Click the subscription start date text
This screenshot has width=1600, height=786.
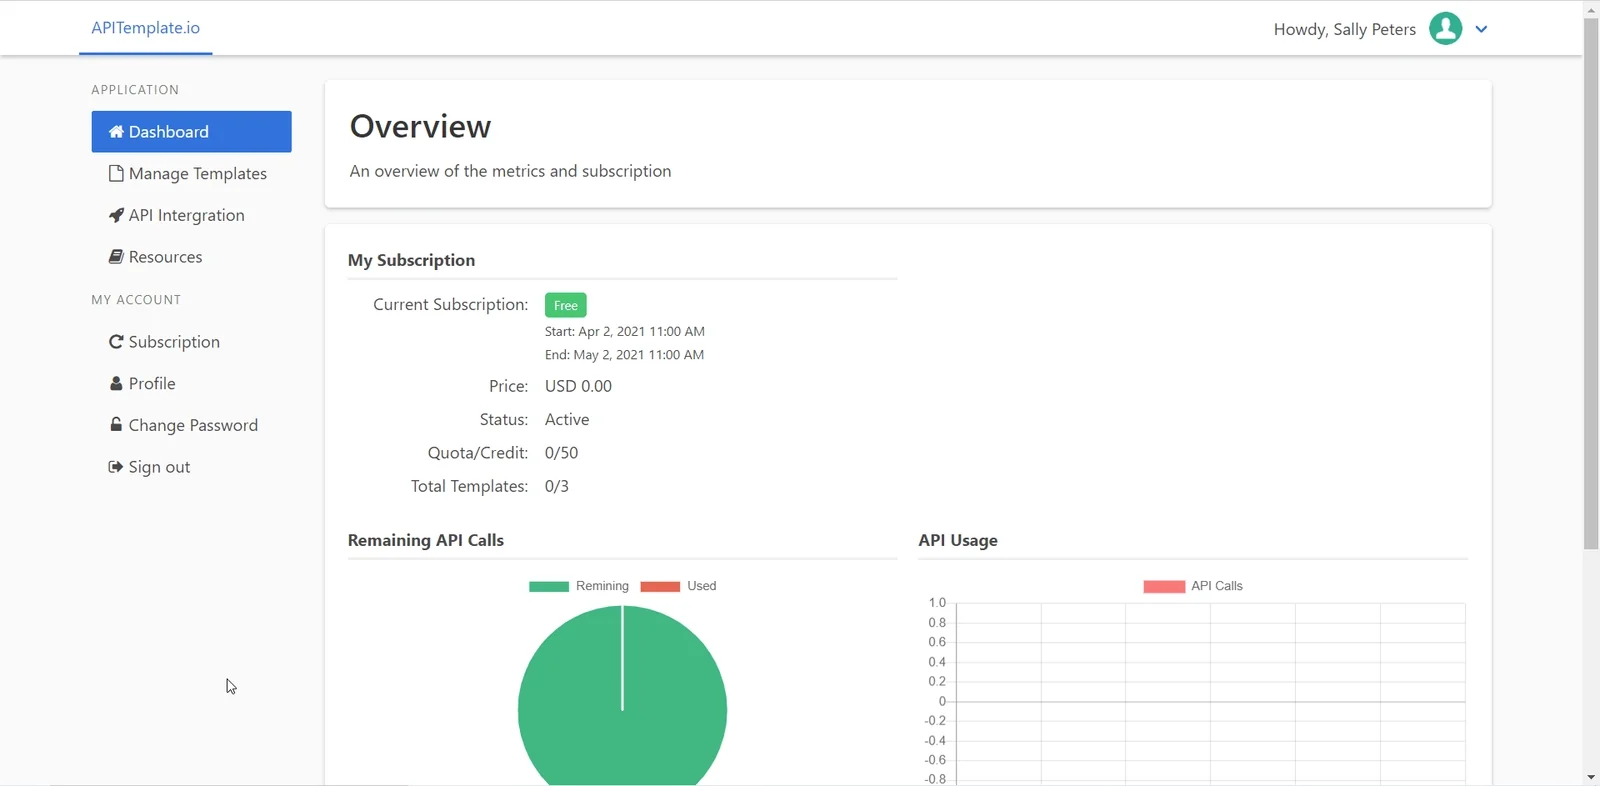coord(625,331)
